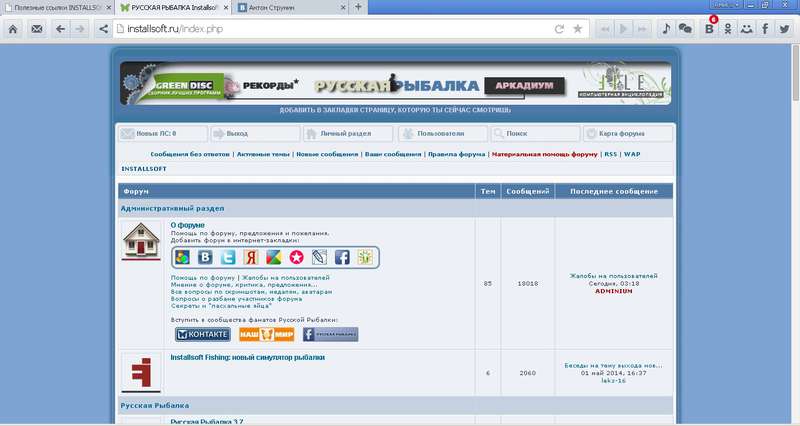Viewport: 800px width, 426px height.
Task: Click the media previous track button
Action: [x=605, y=29]
